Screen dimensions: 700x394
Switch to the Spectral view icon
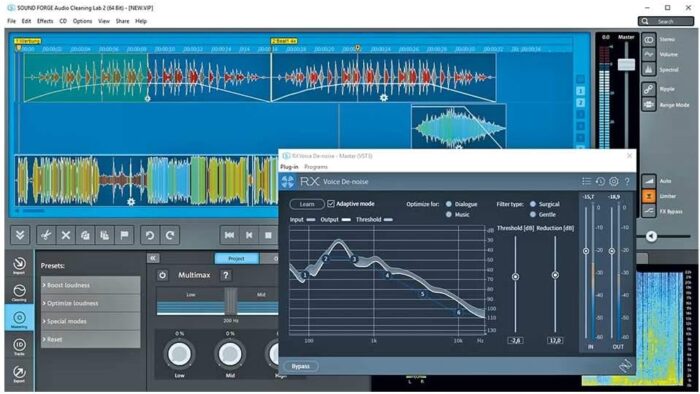pos(649,69)
